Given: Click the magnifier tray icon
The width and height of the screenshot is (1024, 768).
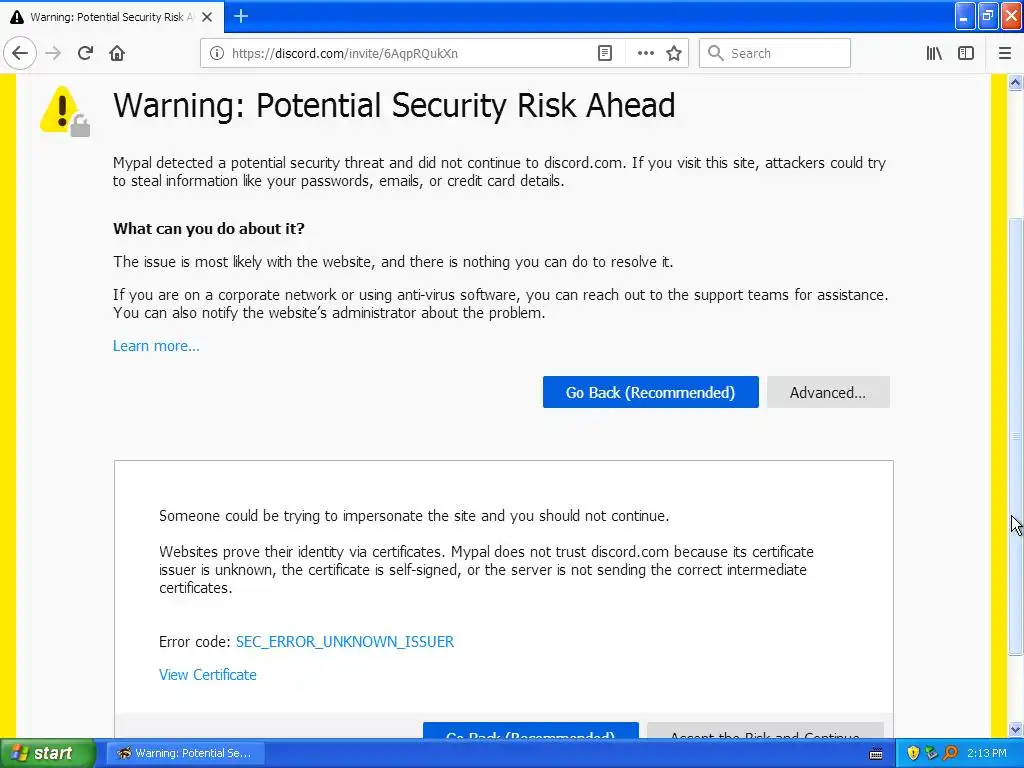Looking at the screenshot, I should (950, 753).
